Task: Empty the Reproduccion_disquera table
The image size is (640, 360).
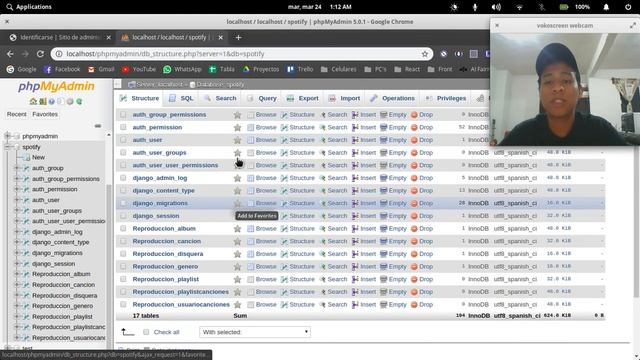Action: click(393, 254)
